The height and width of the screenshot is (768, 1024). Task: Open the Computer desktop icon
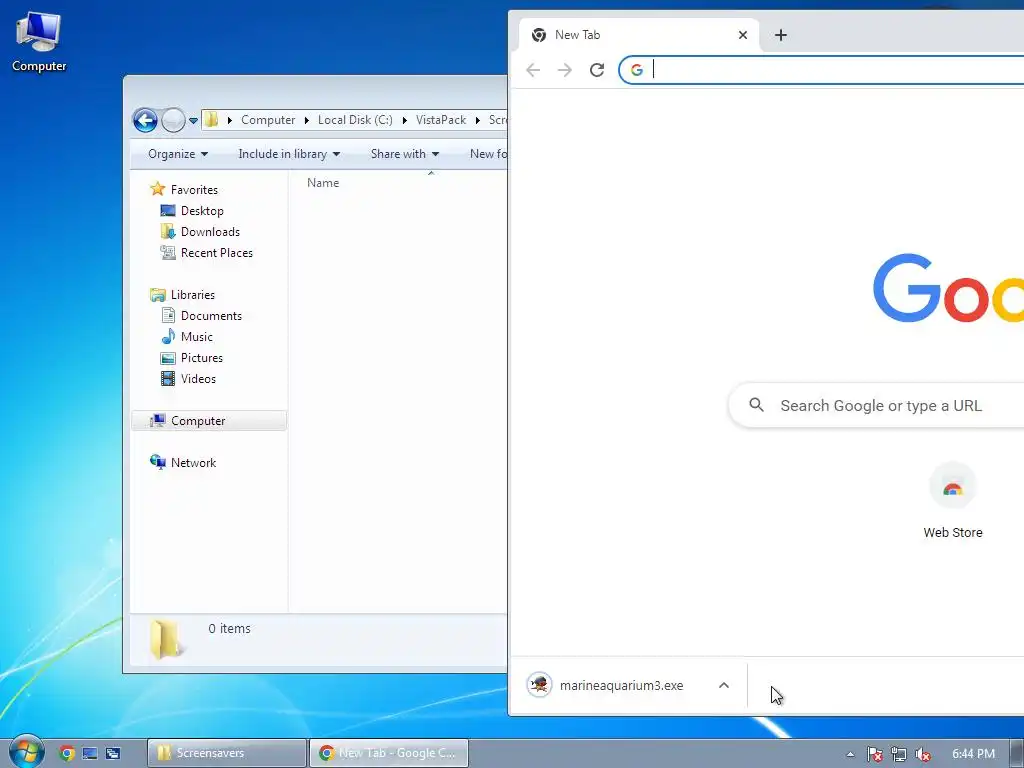39,42
